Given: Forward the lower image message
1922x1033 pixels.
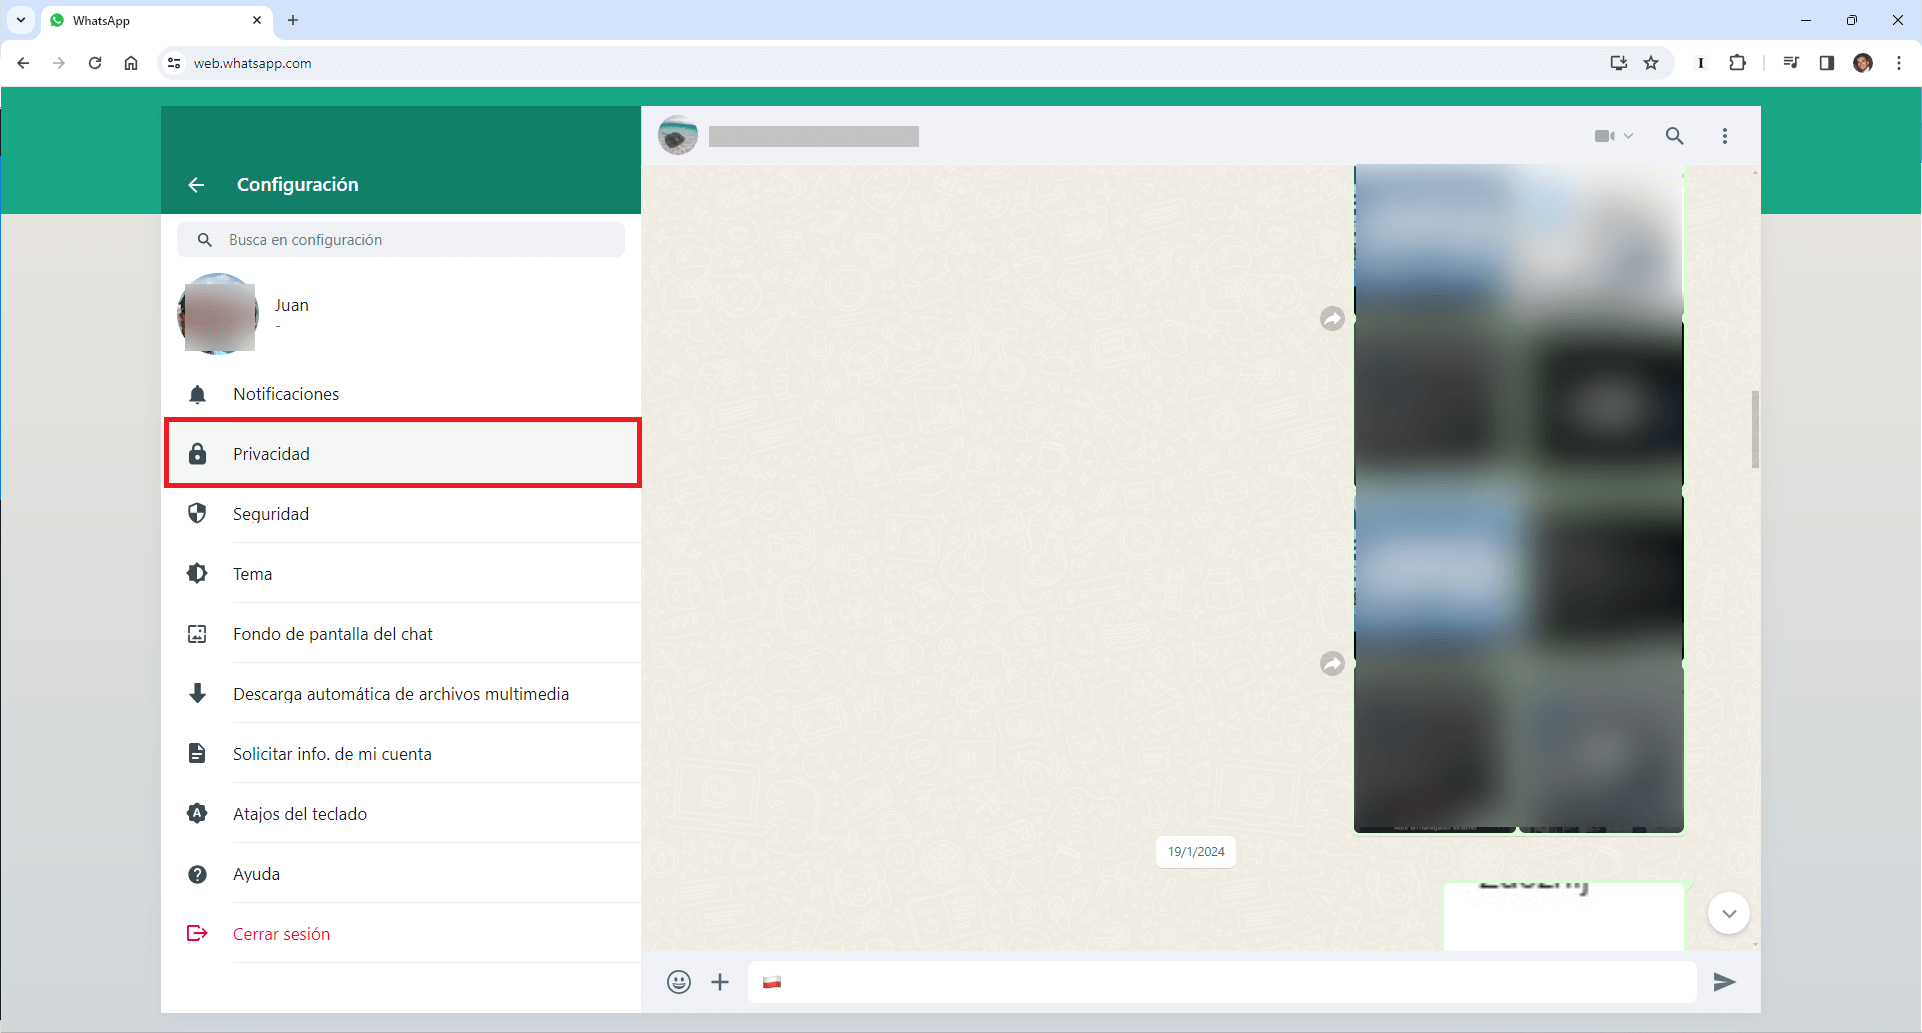Looking at the screenshot, I should (1332, 664).
